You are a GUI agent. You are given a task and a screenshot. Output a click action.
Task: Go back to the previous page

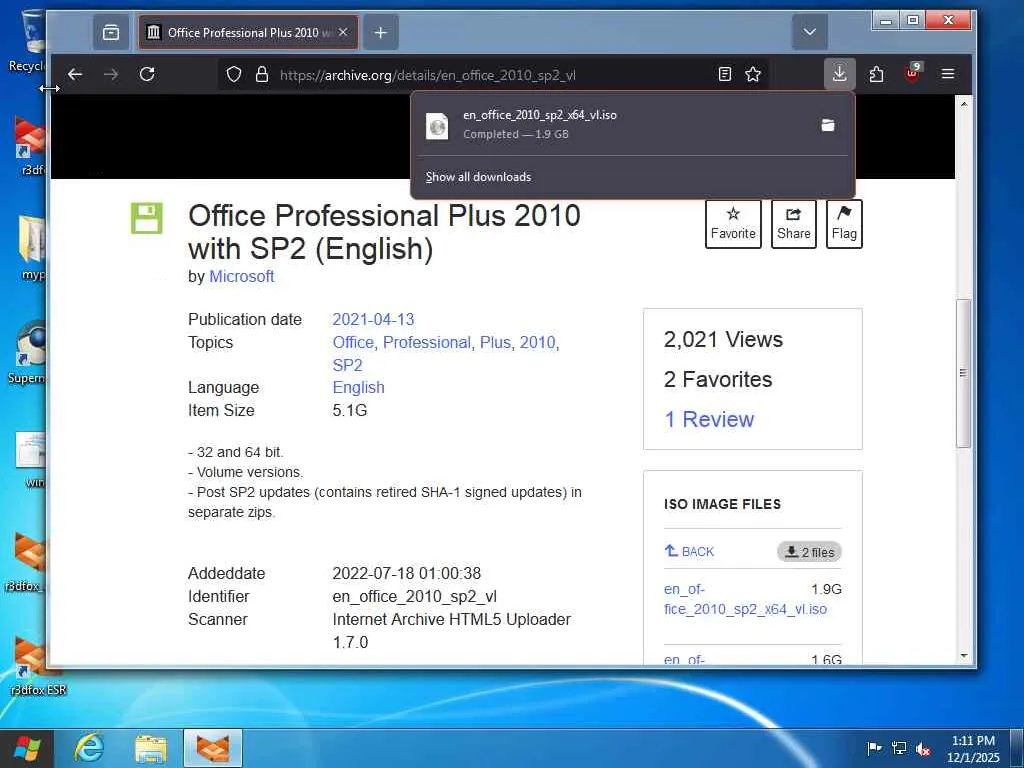coord(75,74)
